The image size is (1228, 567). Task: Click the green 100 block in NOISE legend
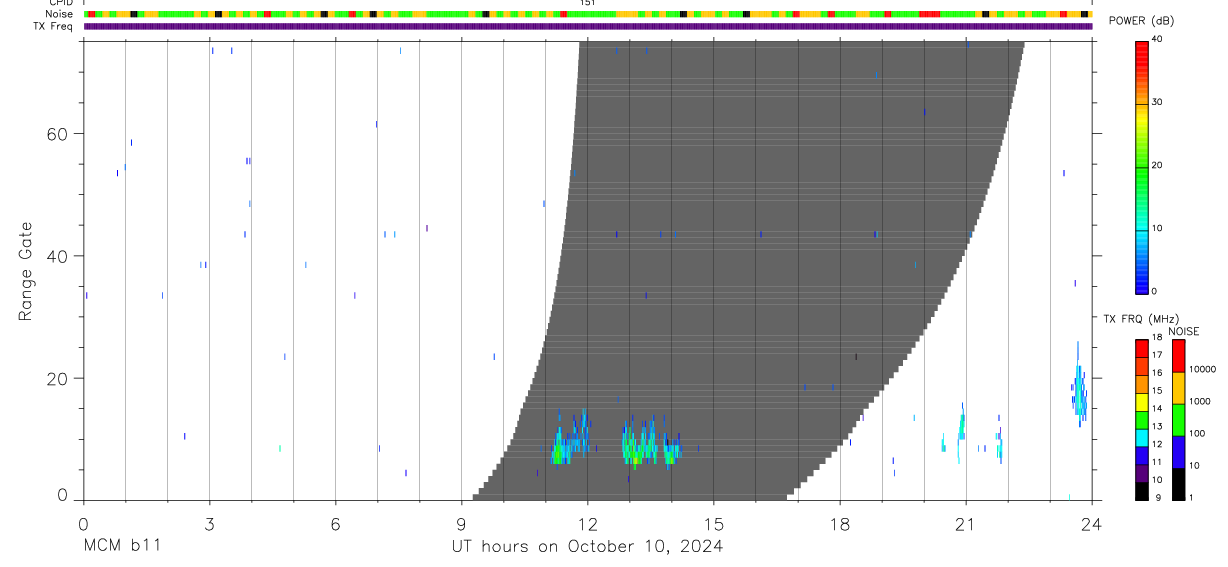coord(1178,419)
